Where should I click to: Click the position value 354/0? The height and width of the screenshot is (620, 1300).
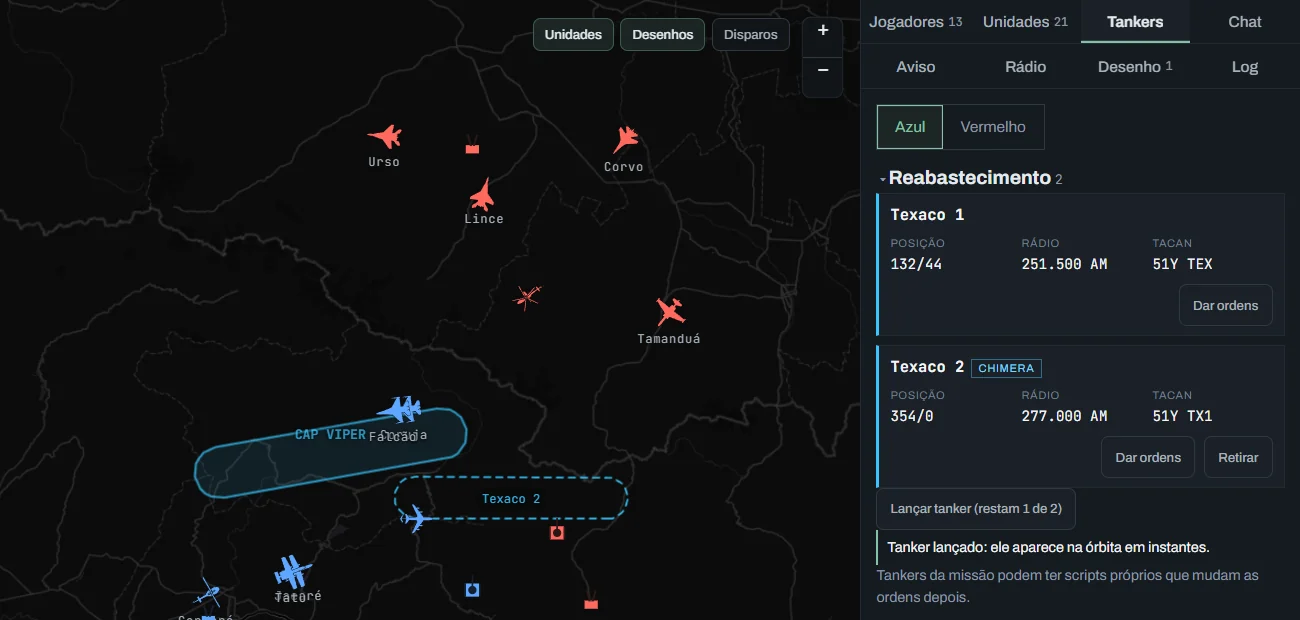pyautogui.click(x=912, y=416)
